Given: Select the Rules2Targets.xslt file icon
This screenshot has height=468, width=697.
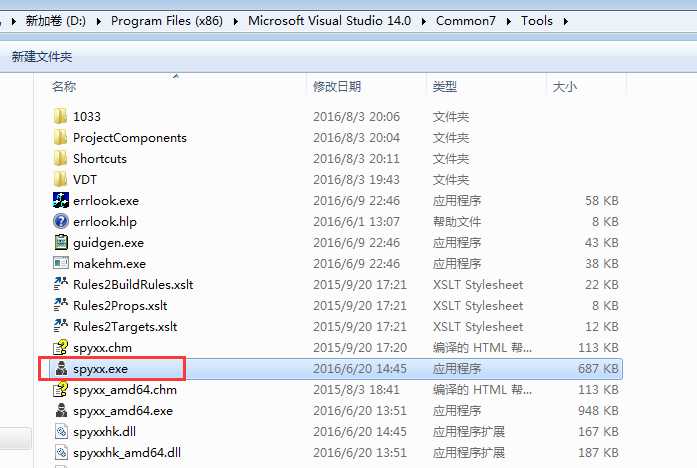Looking at the screenshot, I should 60,326.
